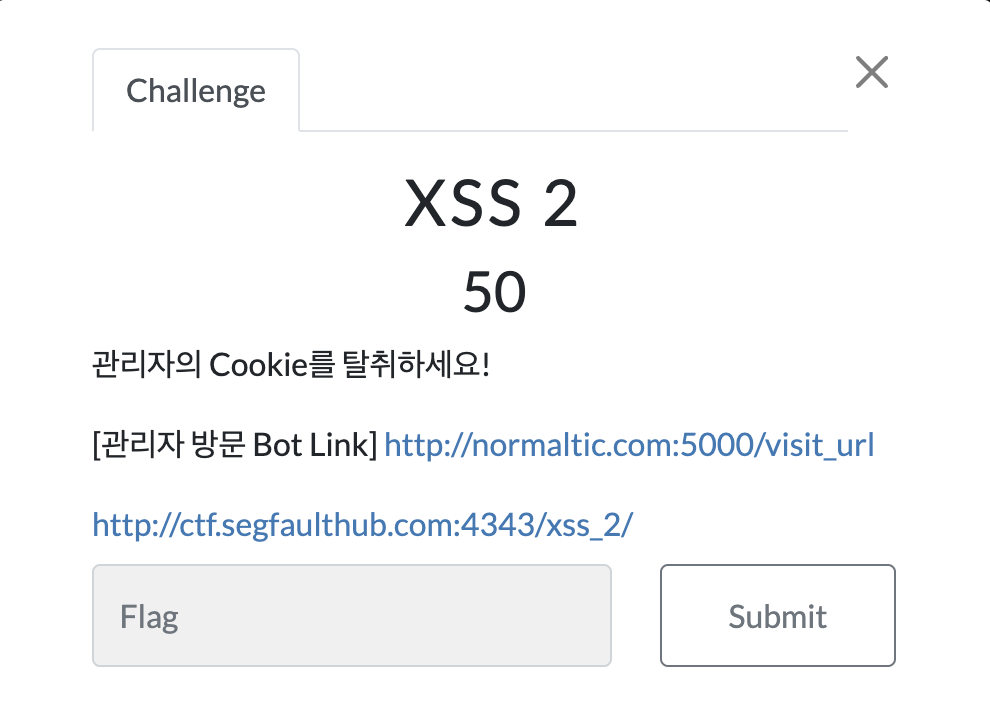Viewport: 990px width, 712px height.
Task: Open the normaltic.com visit_url bot link
Action: click(629, 445)
